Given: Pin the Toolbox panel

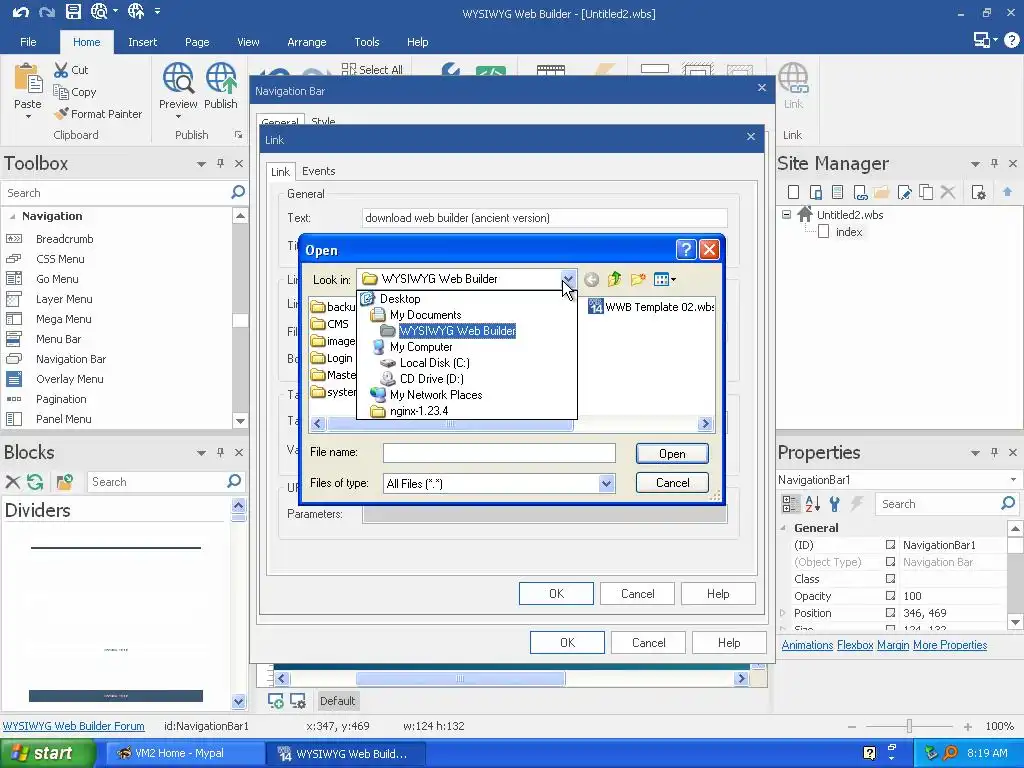Looking at the screenshot, I should coord(221,163).
